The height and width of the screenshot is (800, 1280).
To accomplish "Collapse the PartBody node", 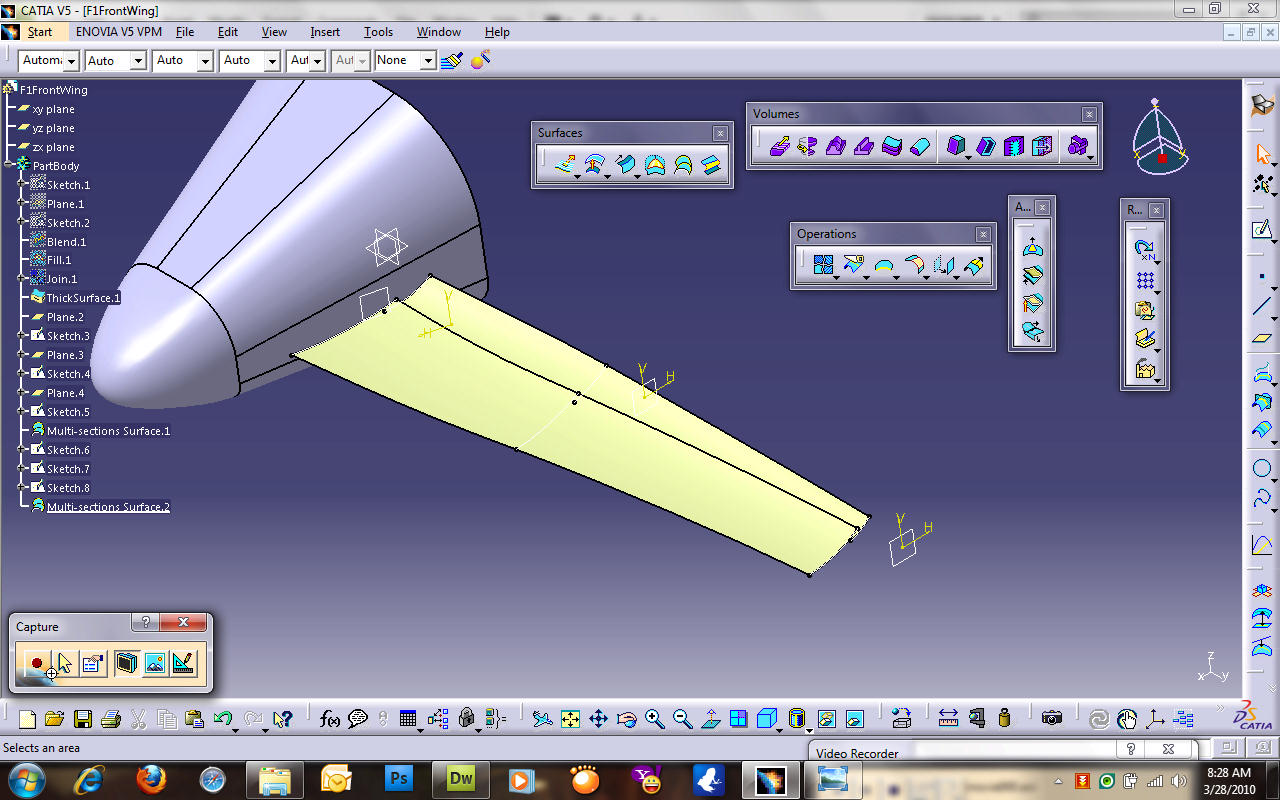I will click(8, 166).
